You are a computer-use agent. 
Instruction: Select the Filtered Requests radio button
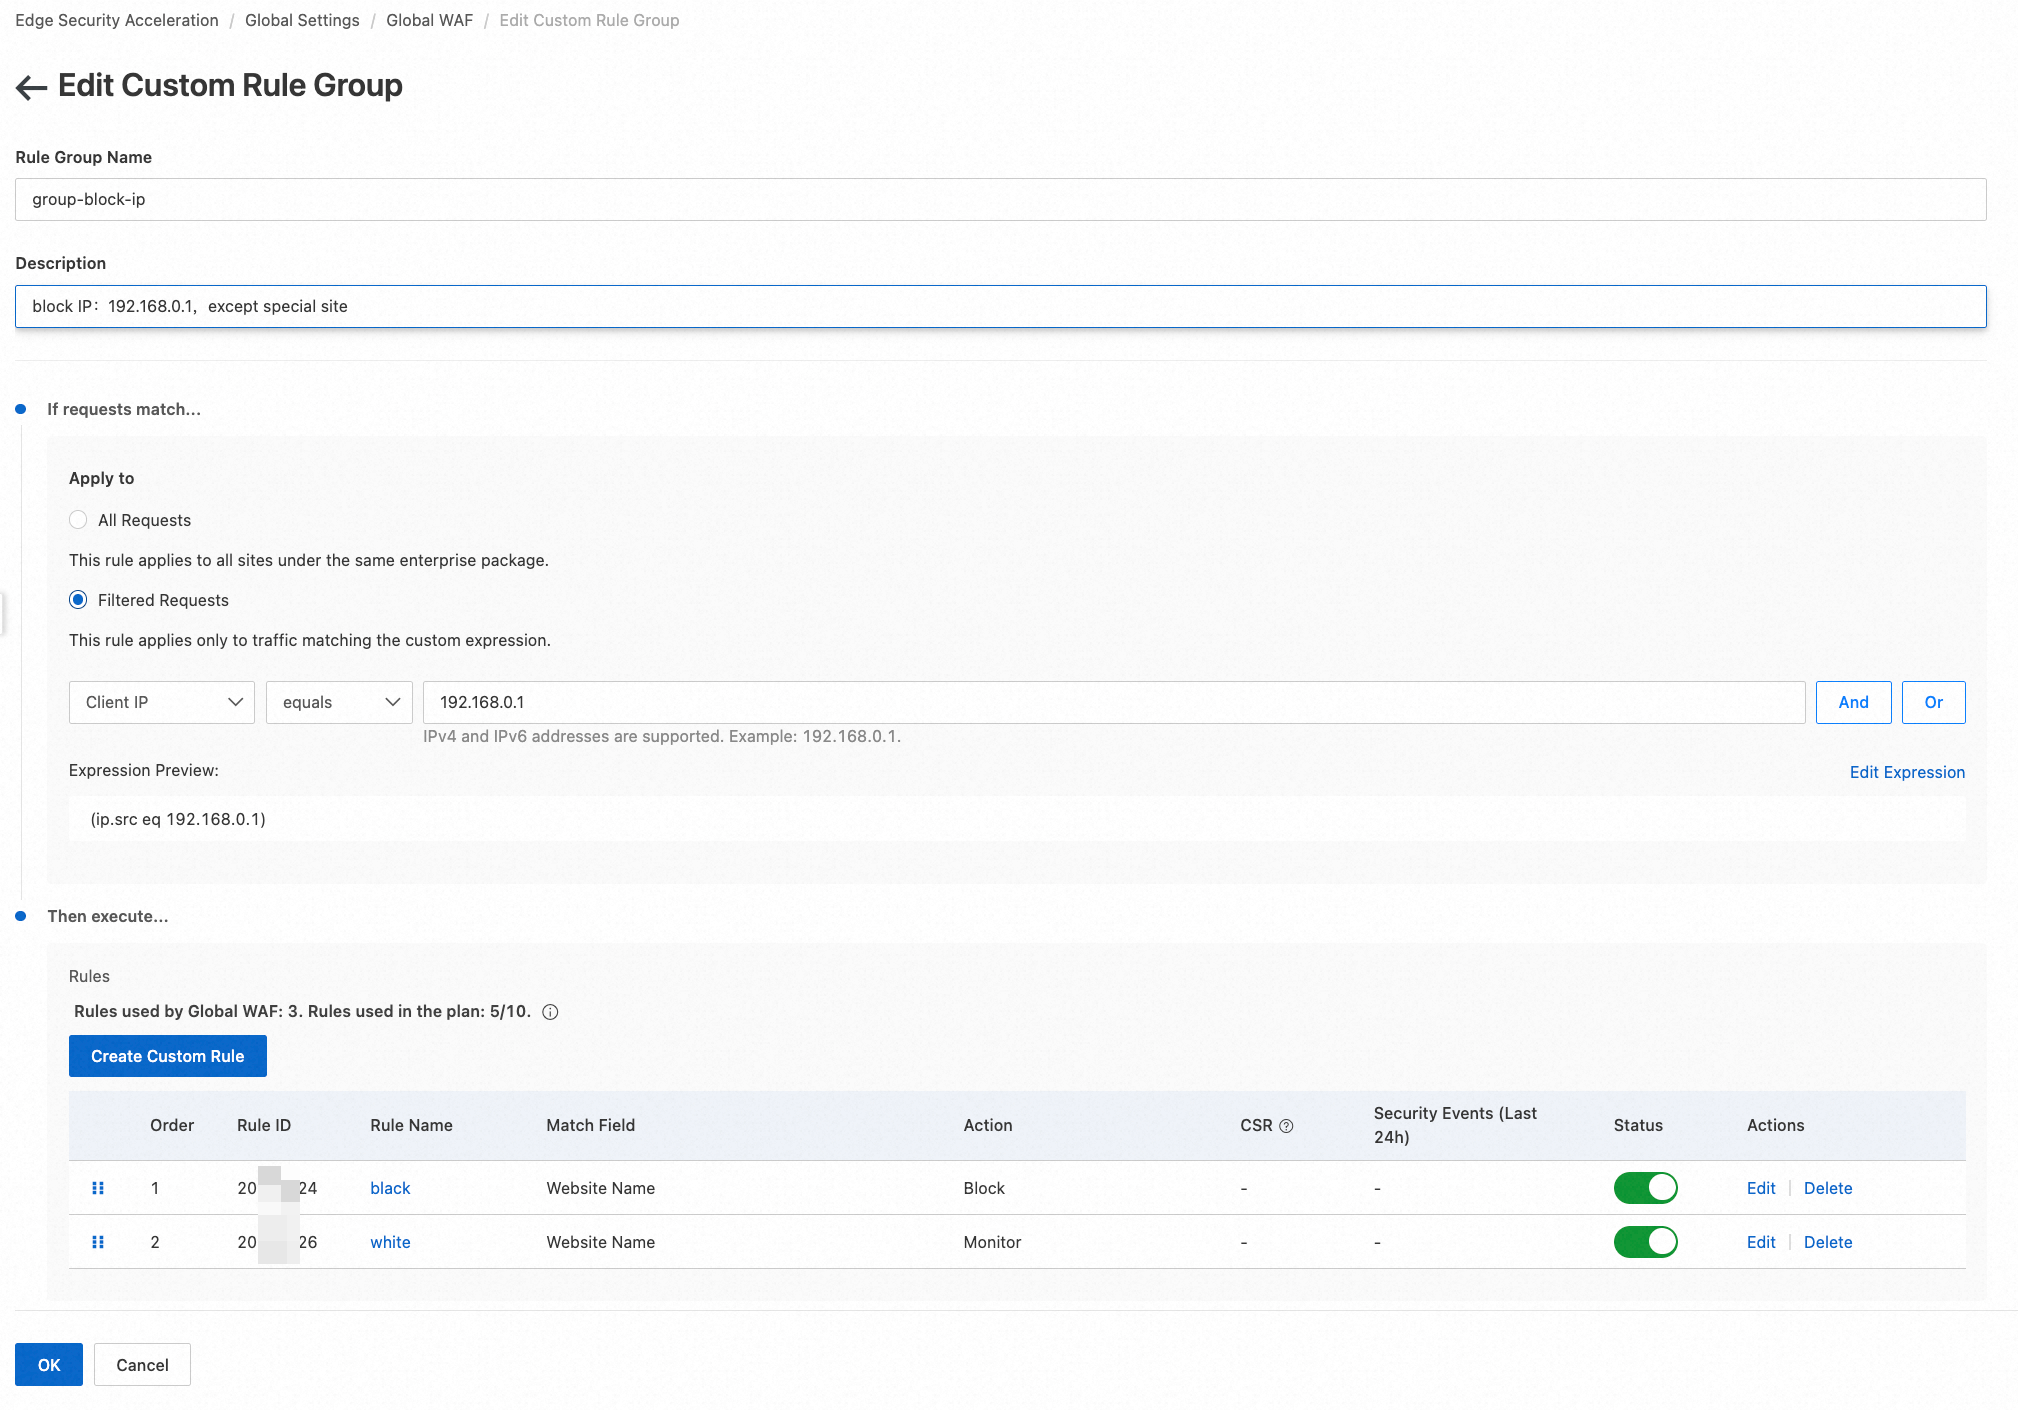pos(78,600)
